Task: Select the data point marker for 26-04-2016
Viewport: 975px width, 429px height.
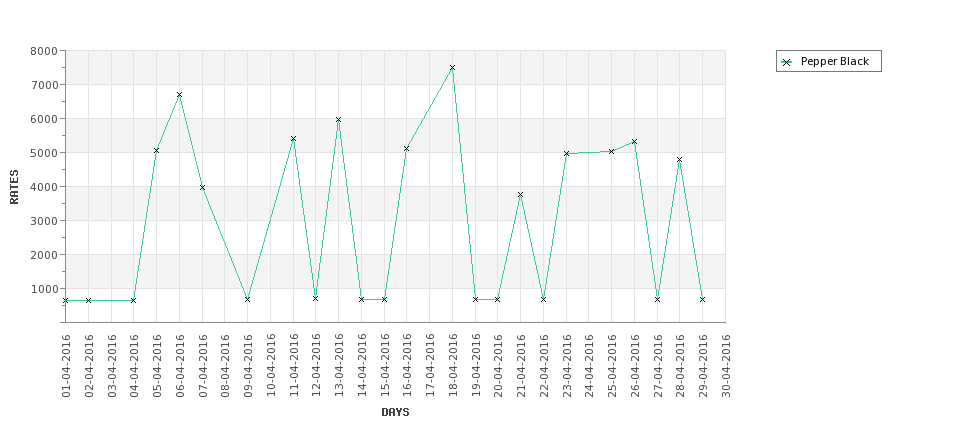Action: pyautogui.click(x=634, y=142)
